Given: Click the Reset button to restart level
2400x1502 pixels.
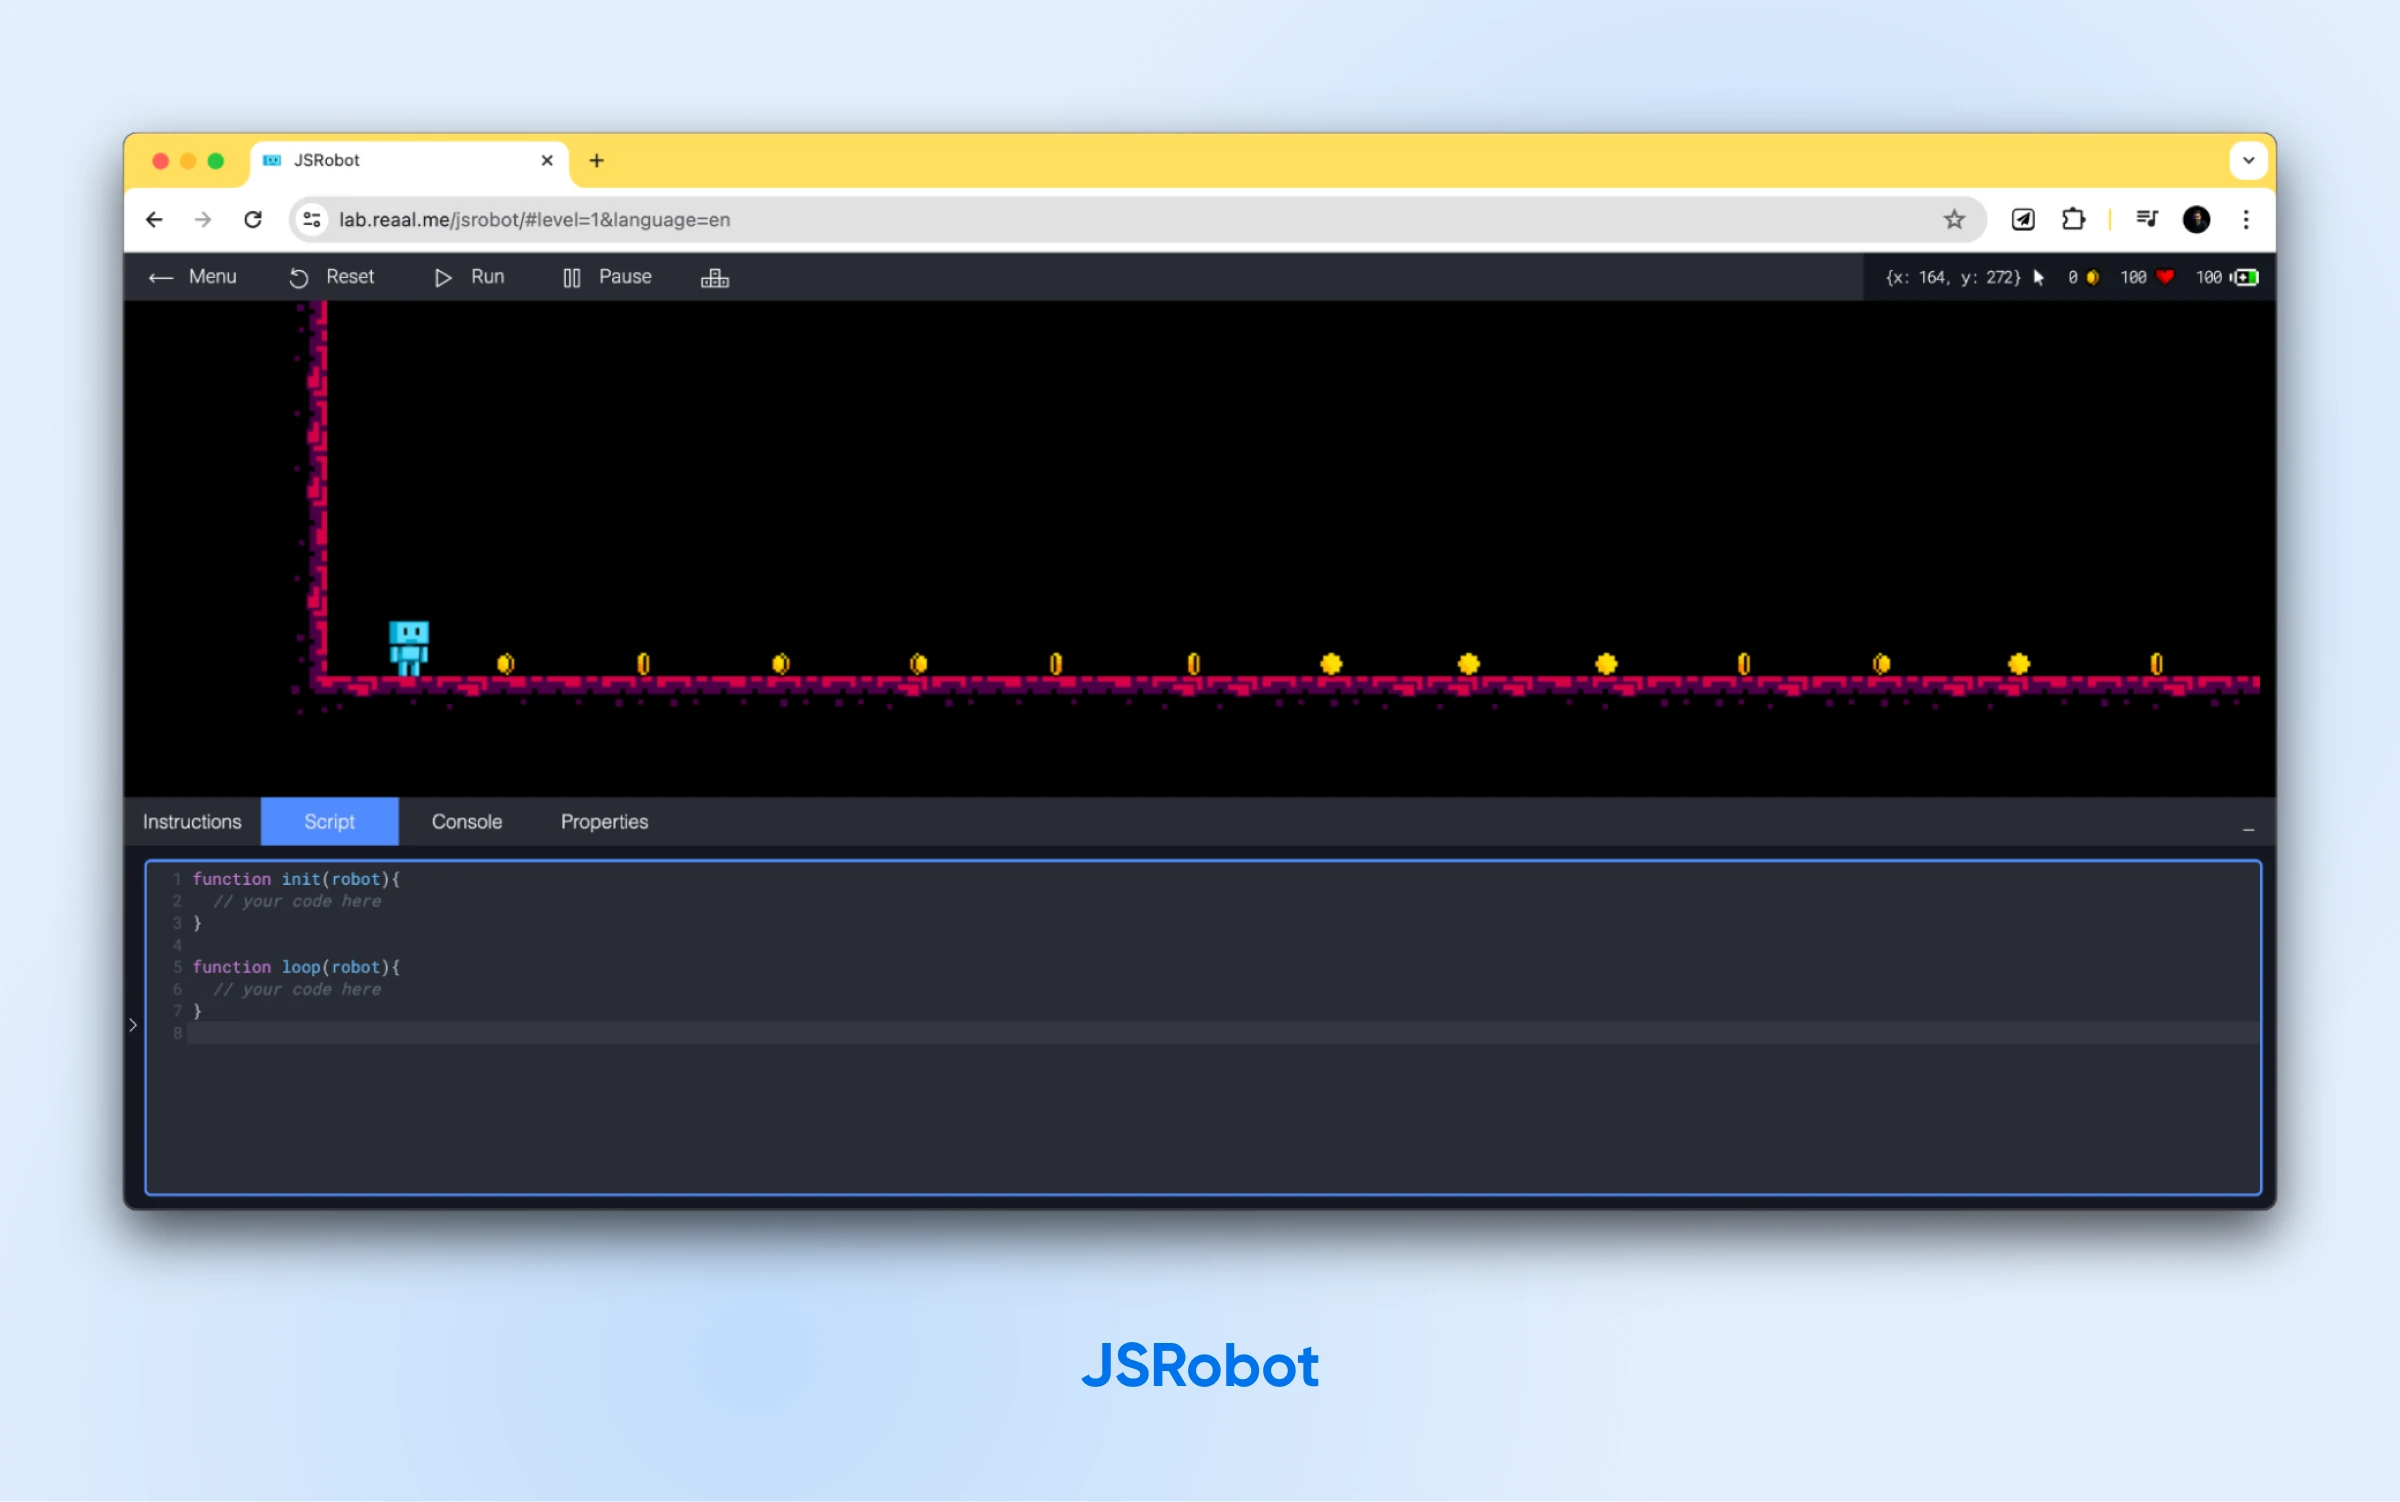Looking at the screenshot, I should (332, 277).
